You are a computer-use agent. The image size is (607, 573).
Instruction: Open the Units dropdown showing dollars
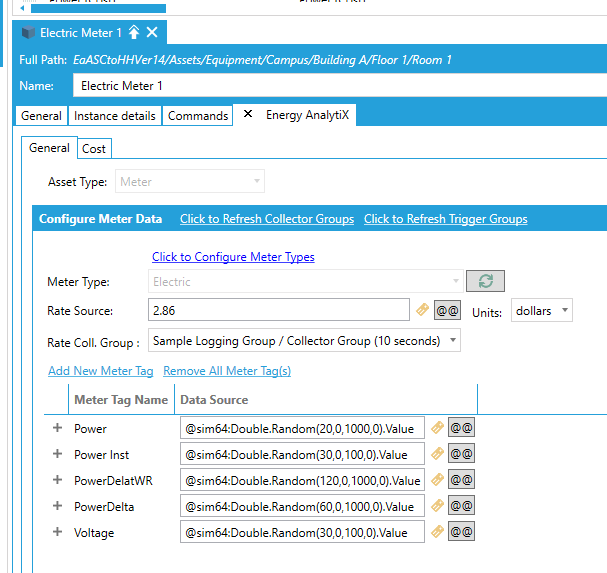coord(542,310)
